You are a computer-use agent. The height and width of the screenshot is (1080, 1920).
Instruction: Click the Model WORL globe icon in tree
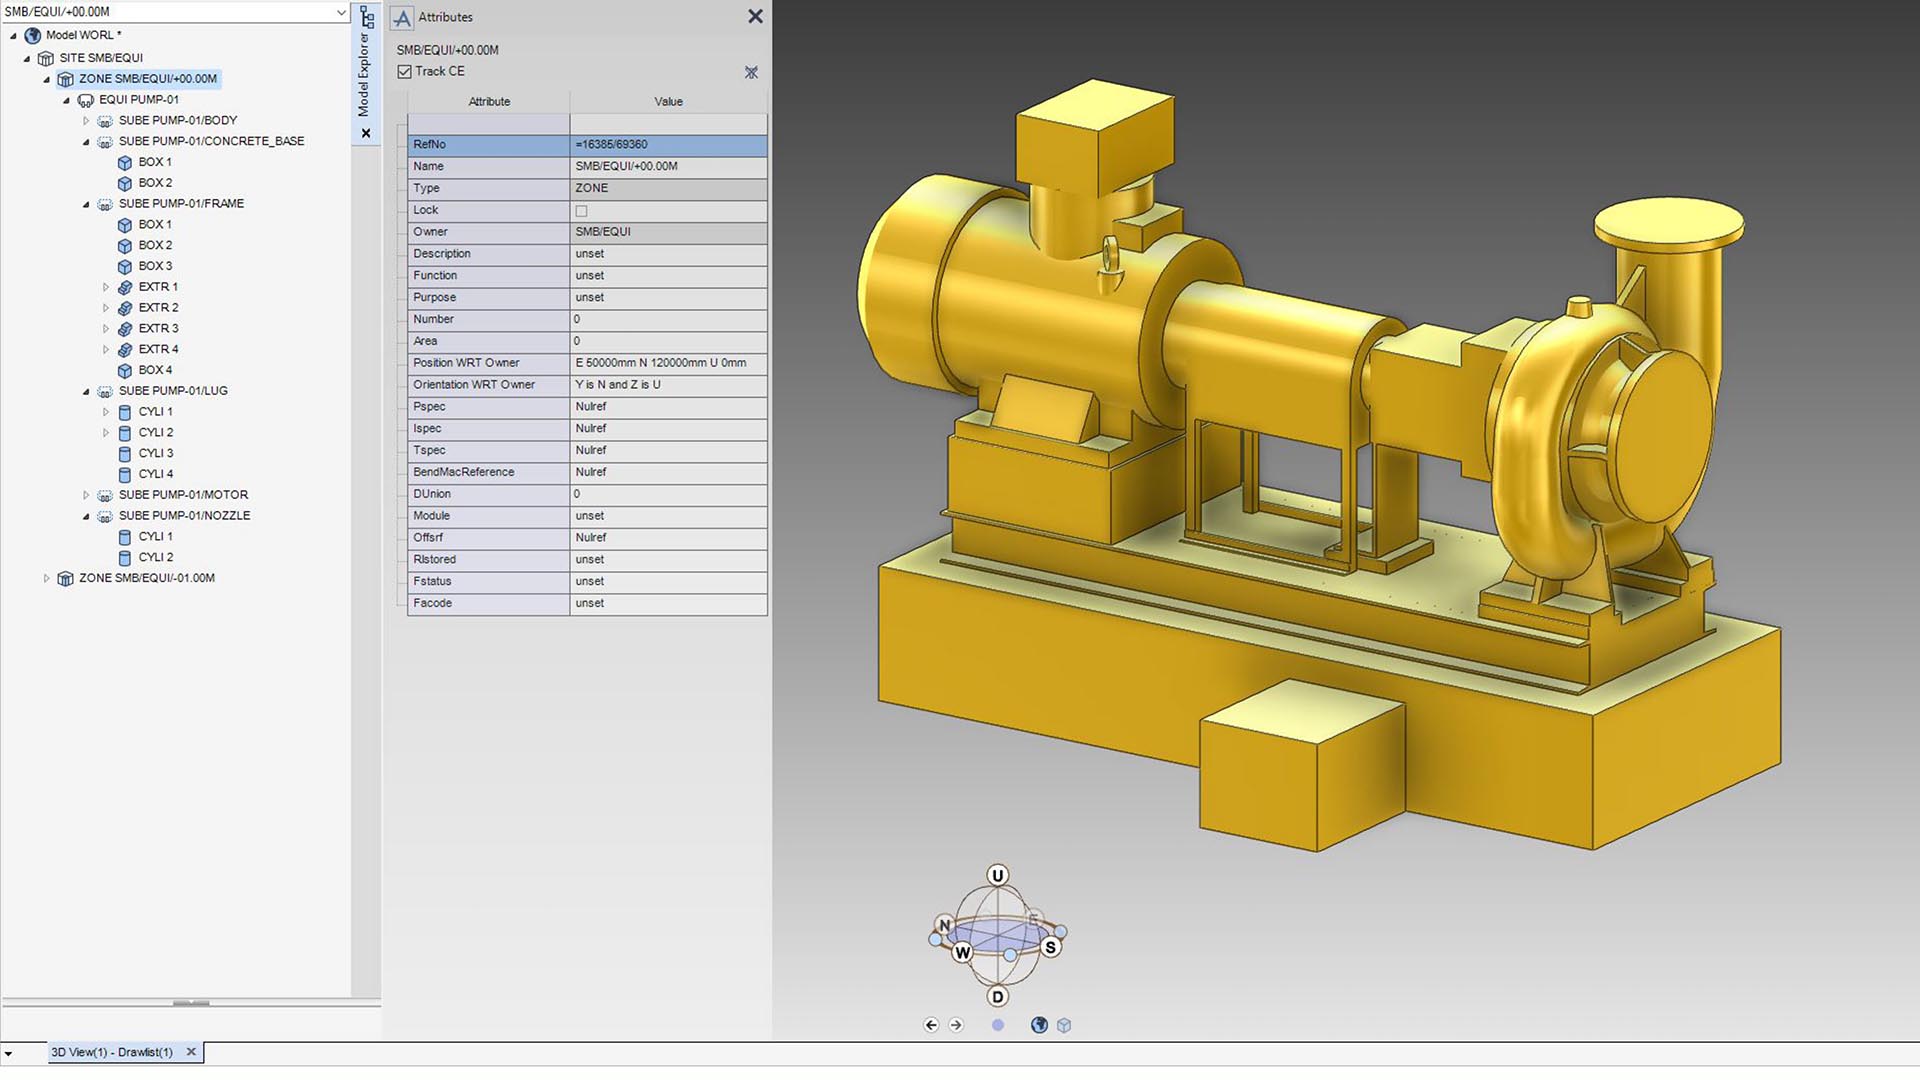tap(32, 34)
